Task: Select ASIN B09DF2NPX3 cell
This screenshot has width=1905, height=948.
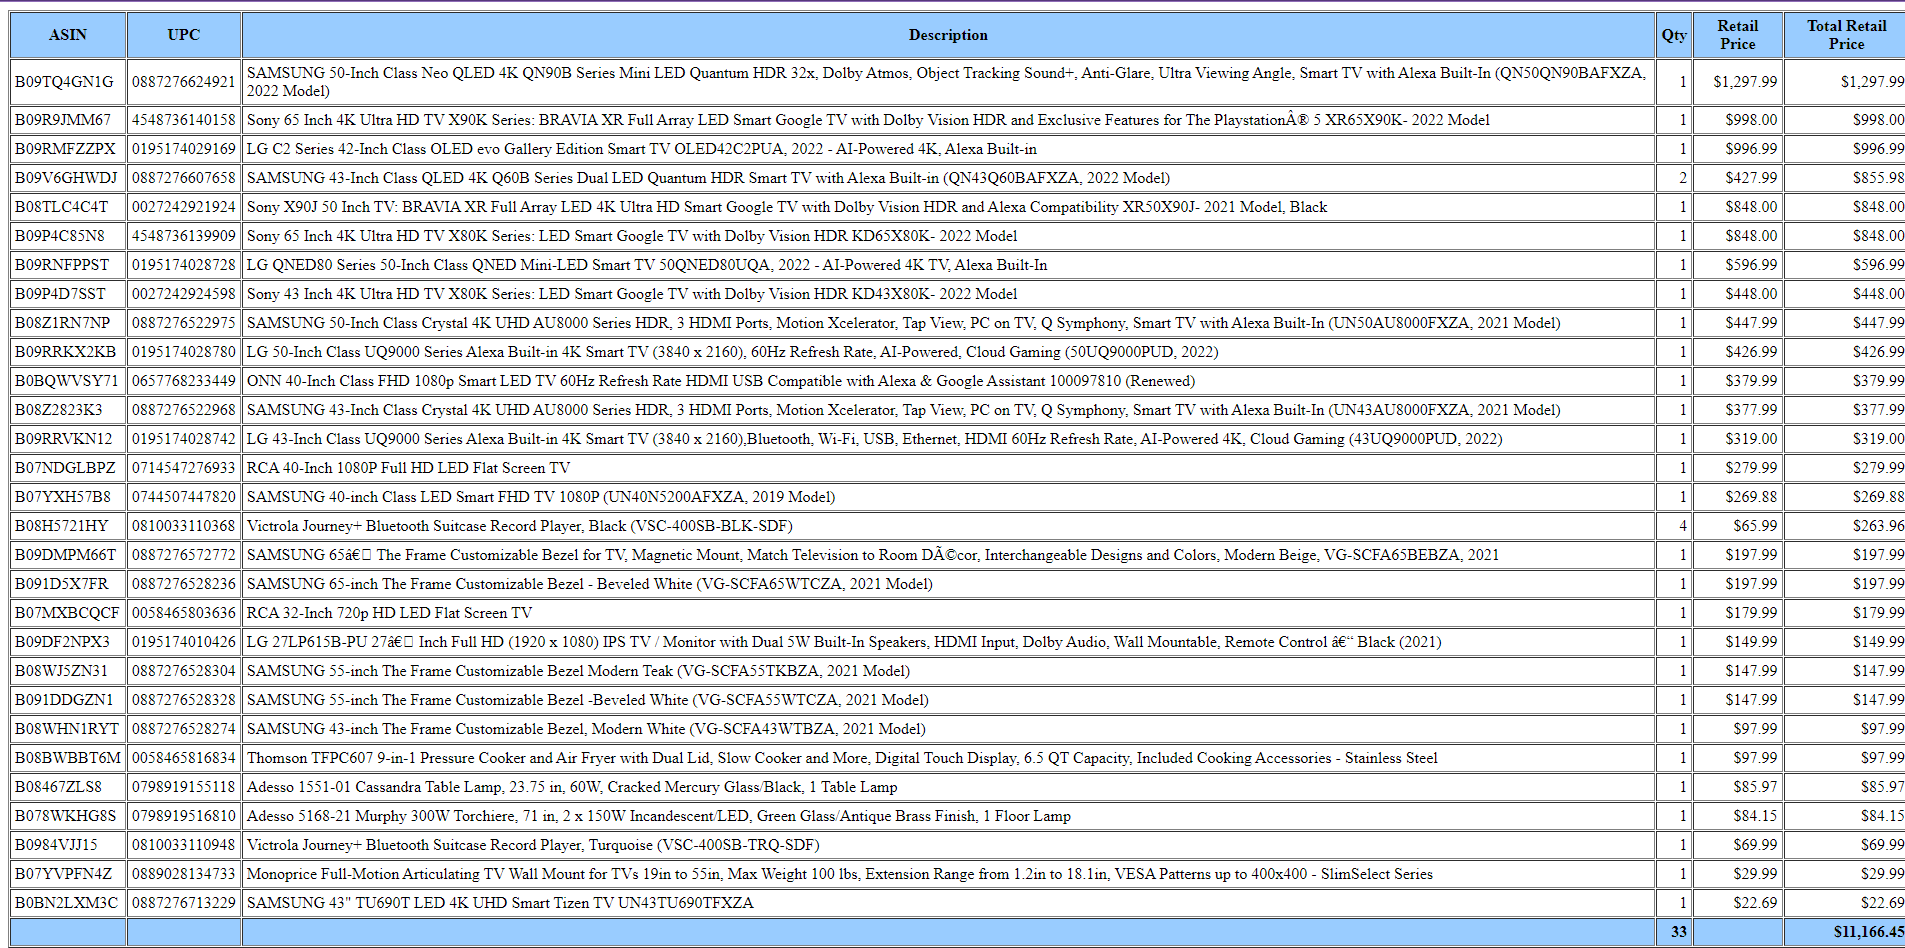Action: [x=68, y=642]
